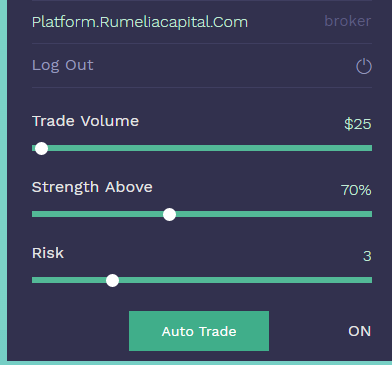
Task: Click the green Auto Trade button
Action: [x=199, y=331]
